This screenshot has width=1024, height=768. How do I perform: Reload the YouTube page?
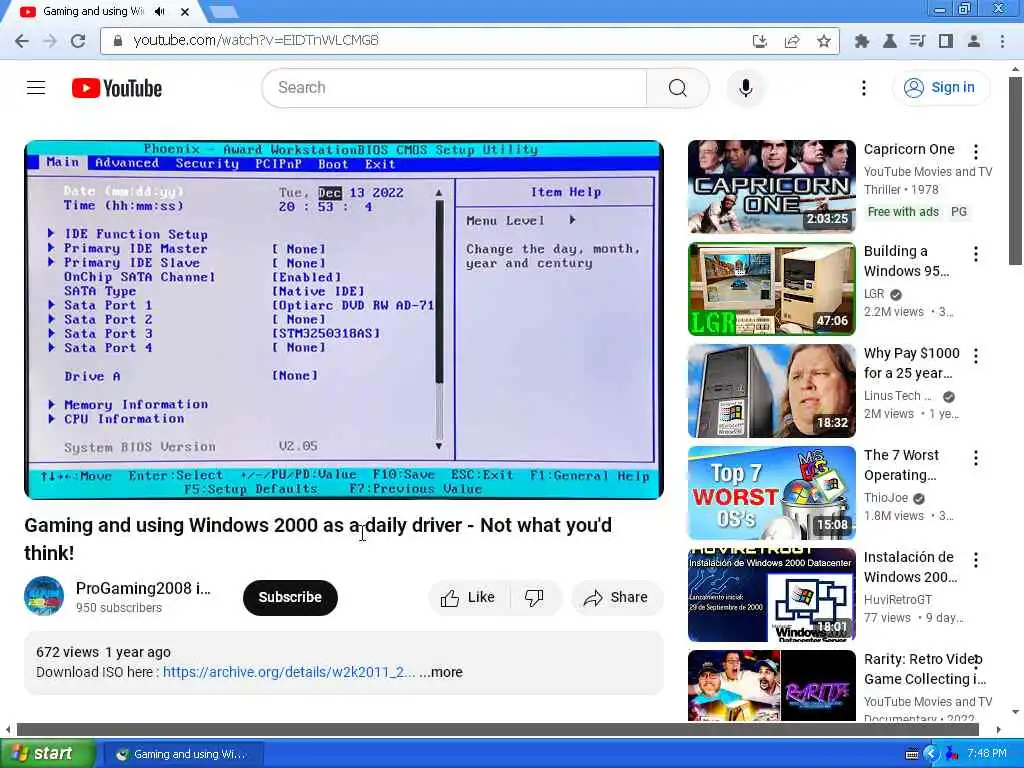pyautogui.click(x=78, y=40)
